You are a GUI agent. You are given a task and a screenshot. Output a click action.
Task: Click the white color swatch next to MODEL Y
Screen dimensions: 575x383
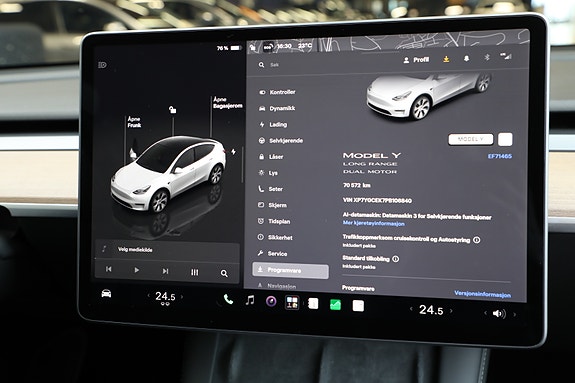click(x=505, y=139)
